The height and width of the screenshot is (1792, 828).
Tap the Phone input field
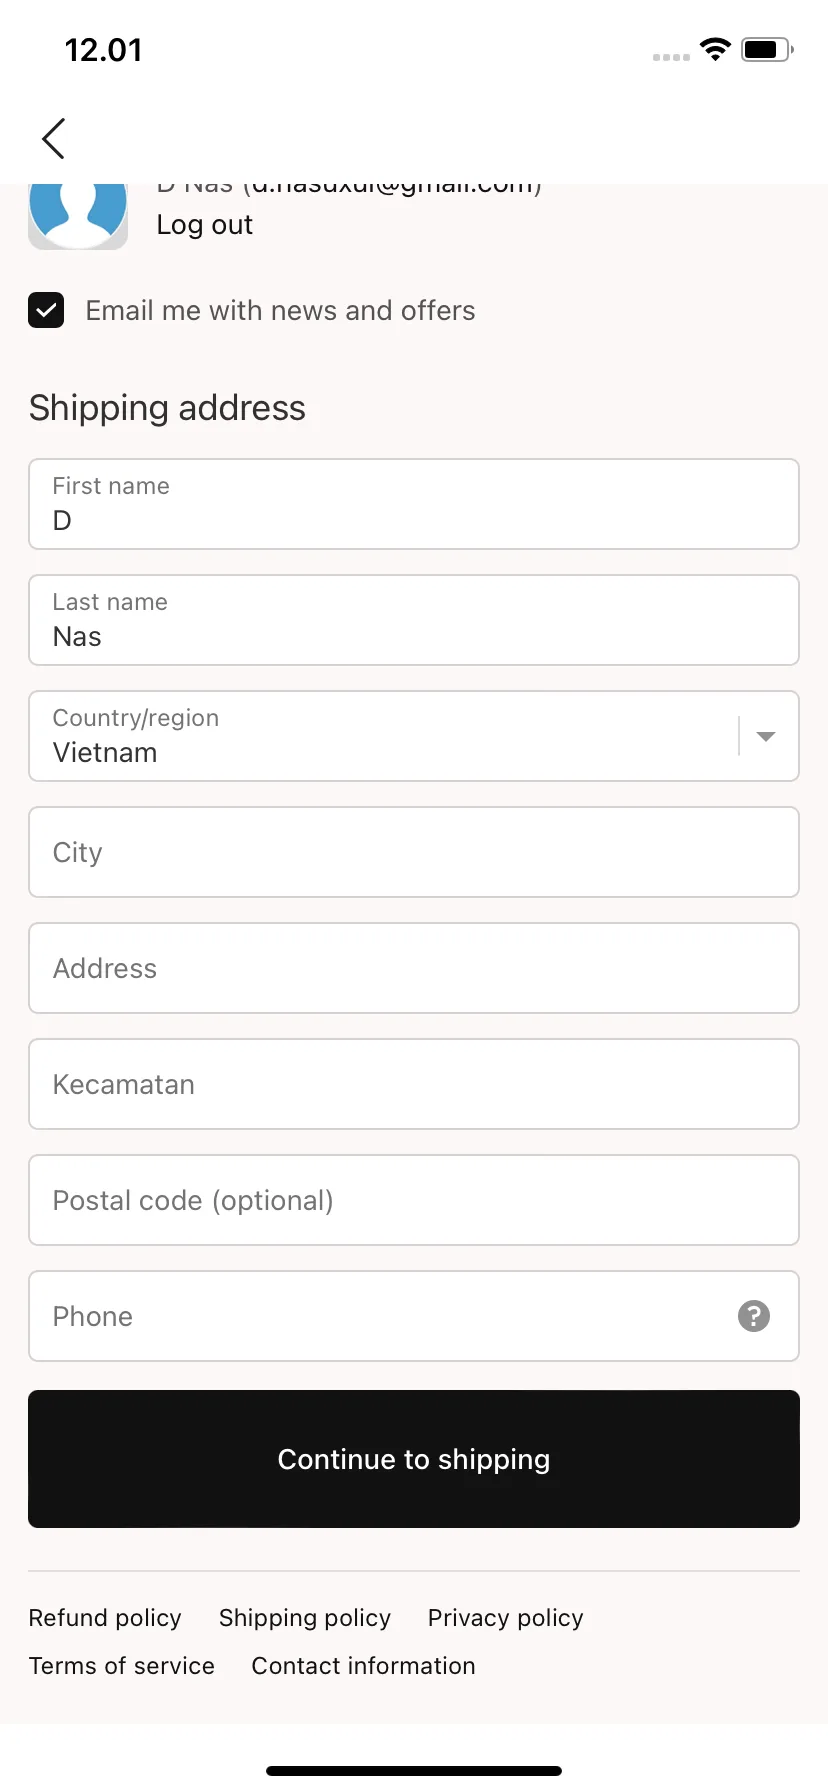coord(414,1316)
